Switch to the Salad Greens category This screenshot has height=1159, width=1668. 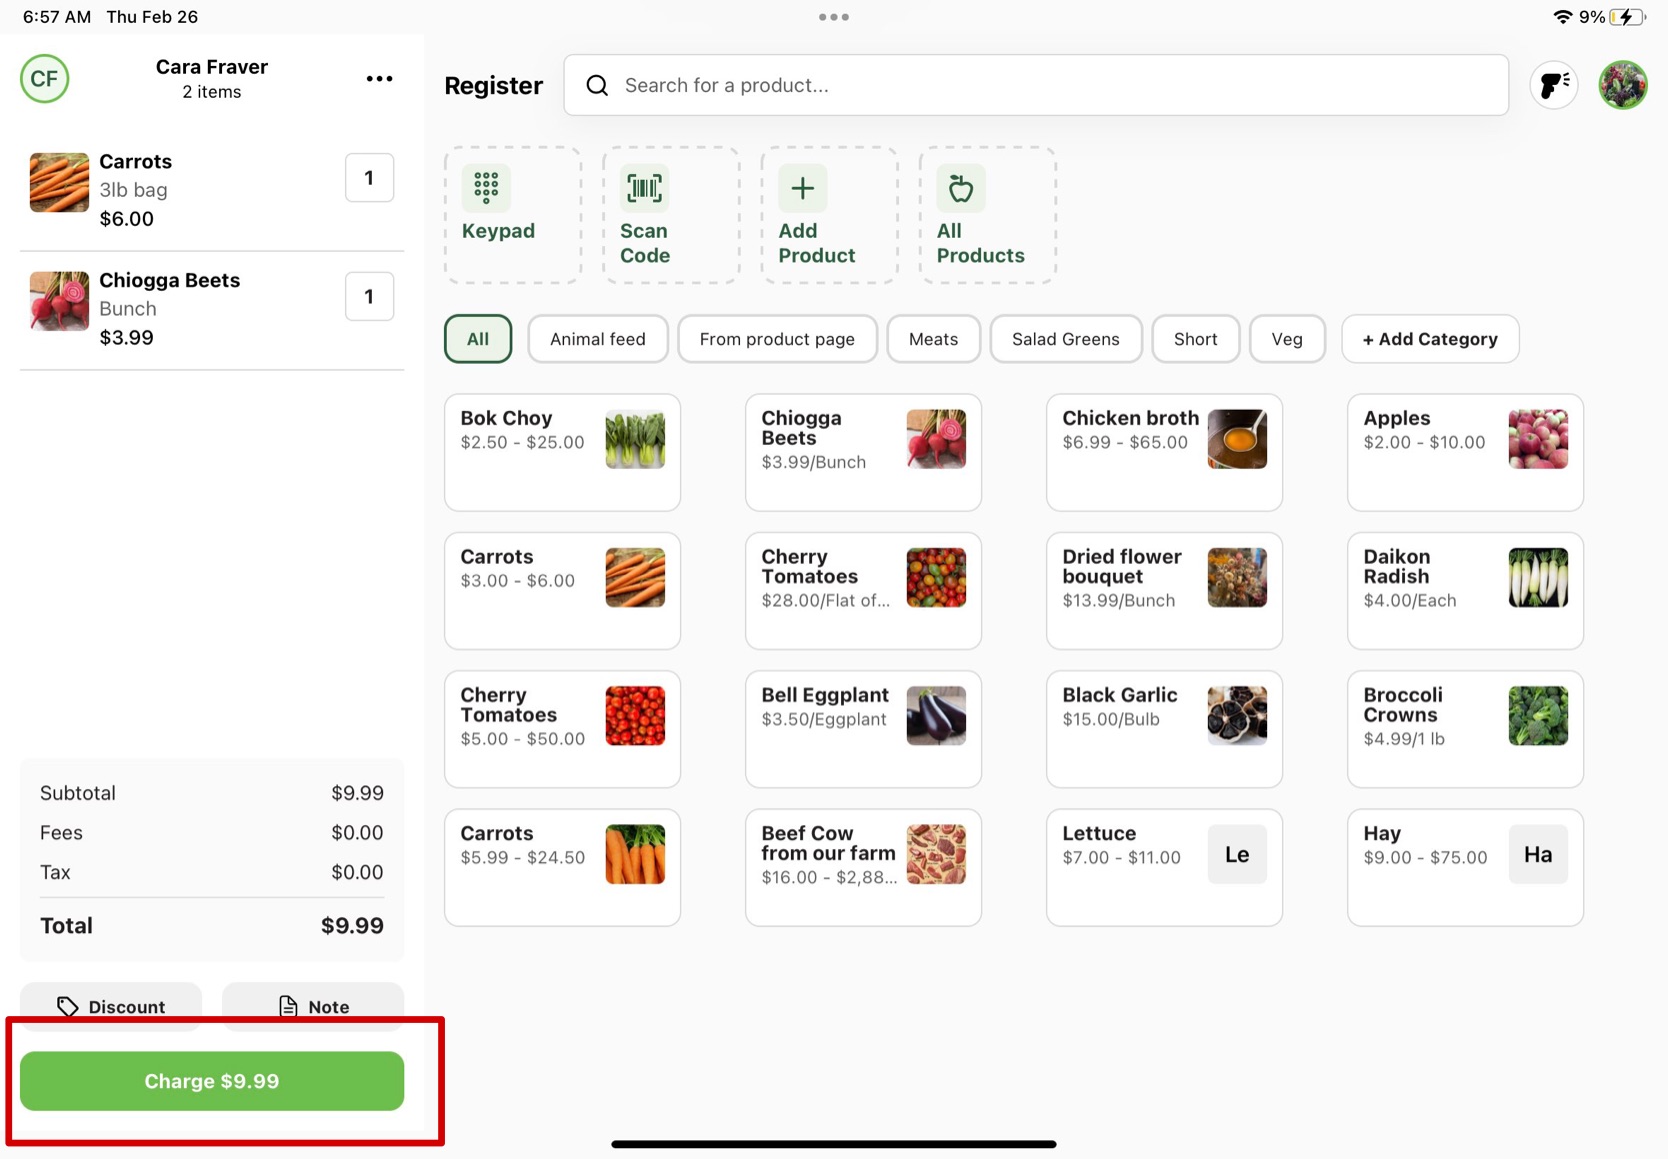pos(1065,339)
